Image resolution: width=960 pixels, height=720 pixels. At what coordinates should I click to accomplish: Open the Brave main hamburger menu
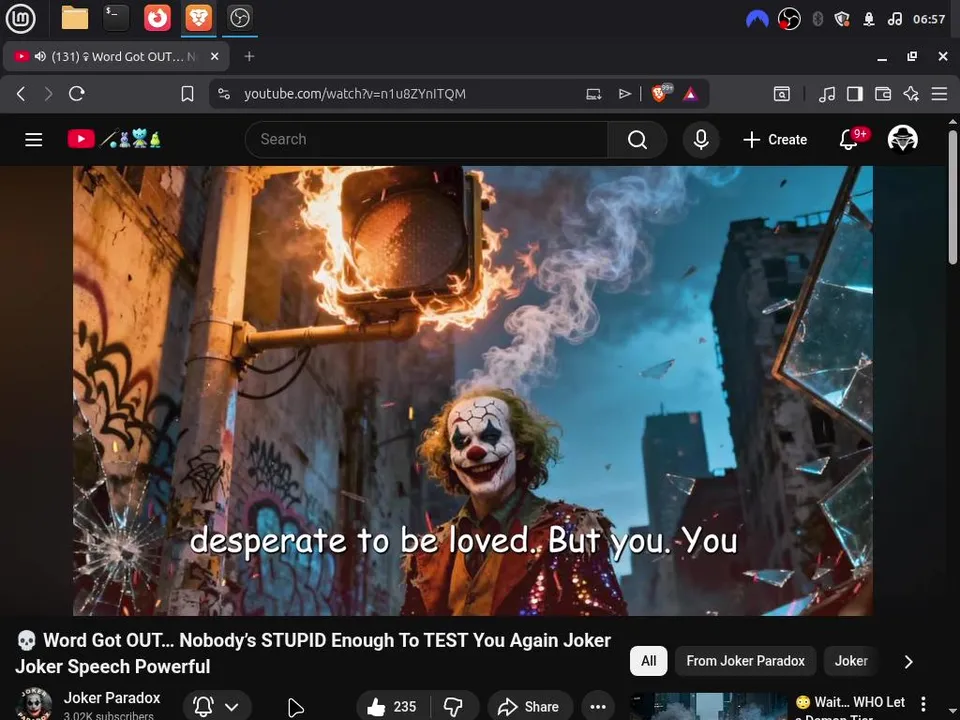[939, 94]
